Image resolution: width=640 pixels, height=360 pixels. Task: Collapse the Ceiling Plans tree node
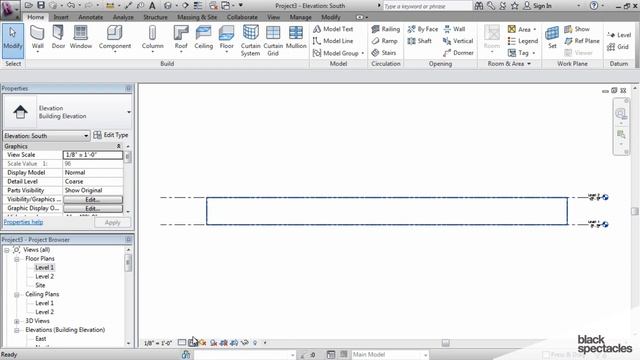(x=17, y=294)
